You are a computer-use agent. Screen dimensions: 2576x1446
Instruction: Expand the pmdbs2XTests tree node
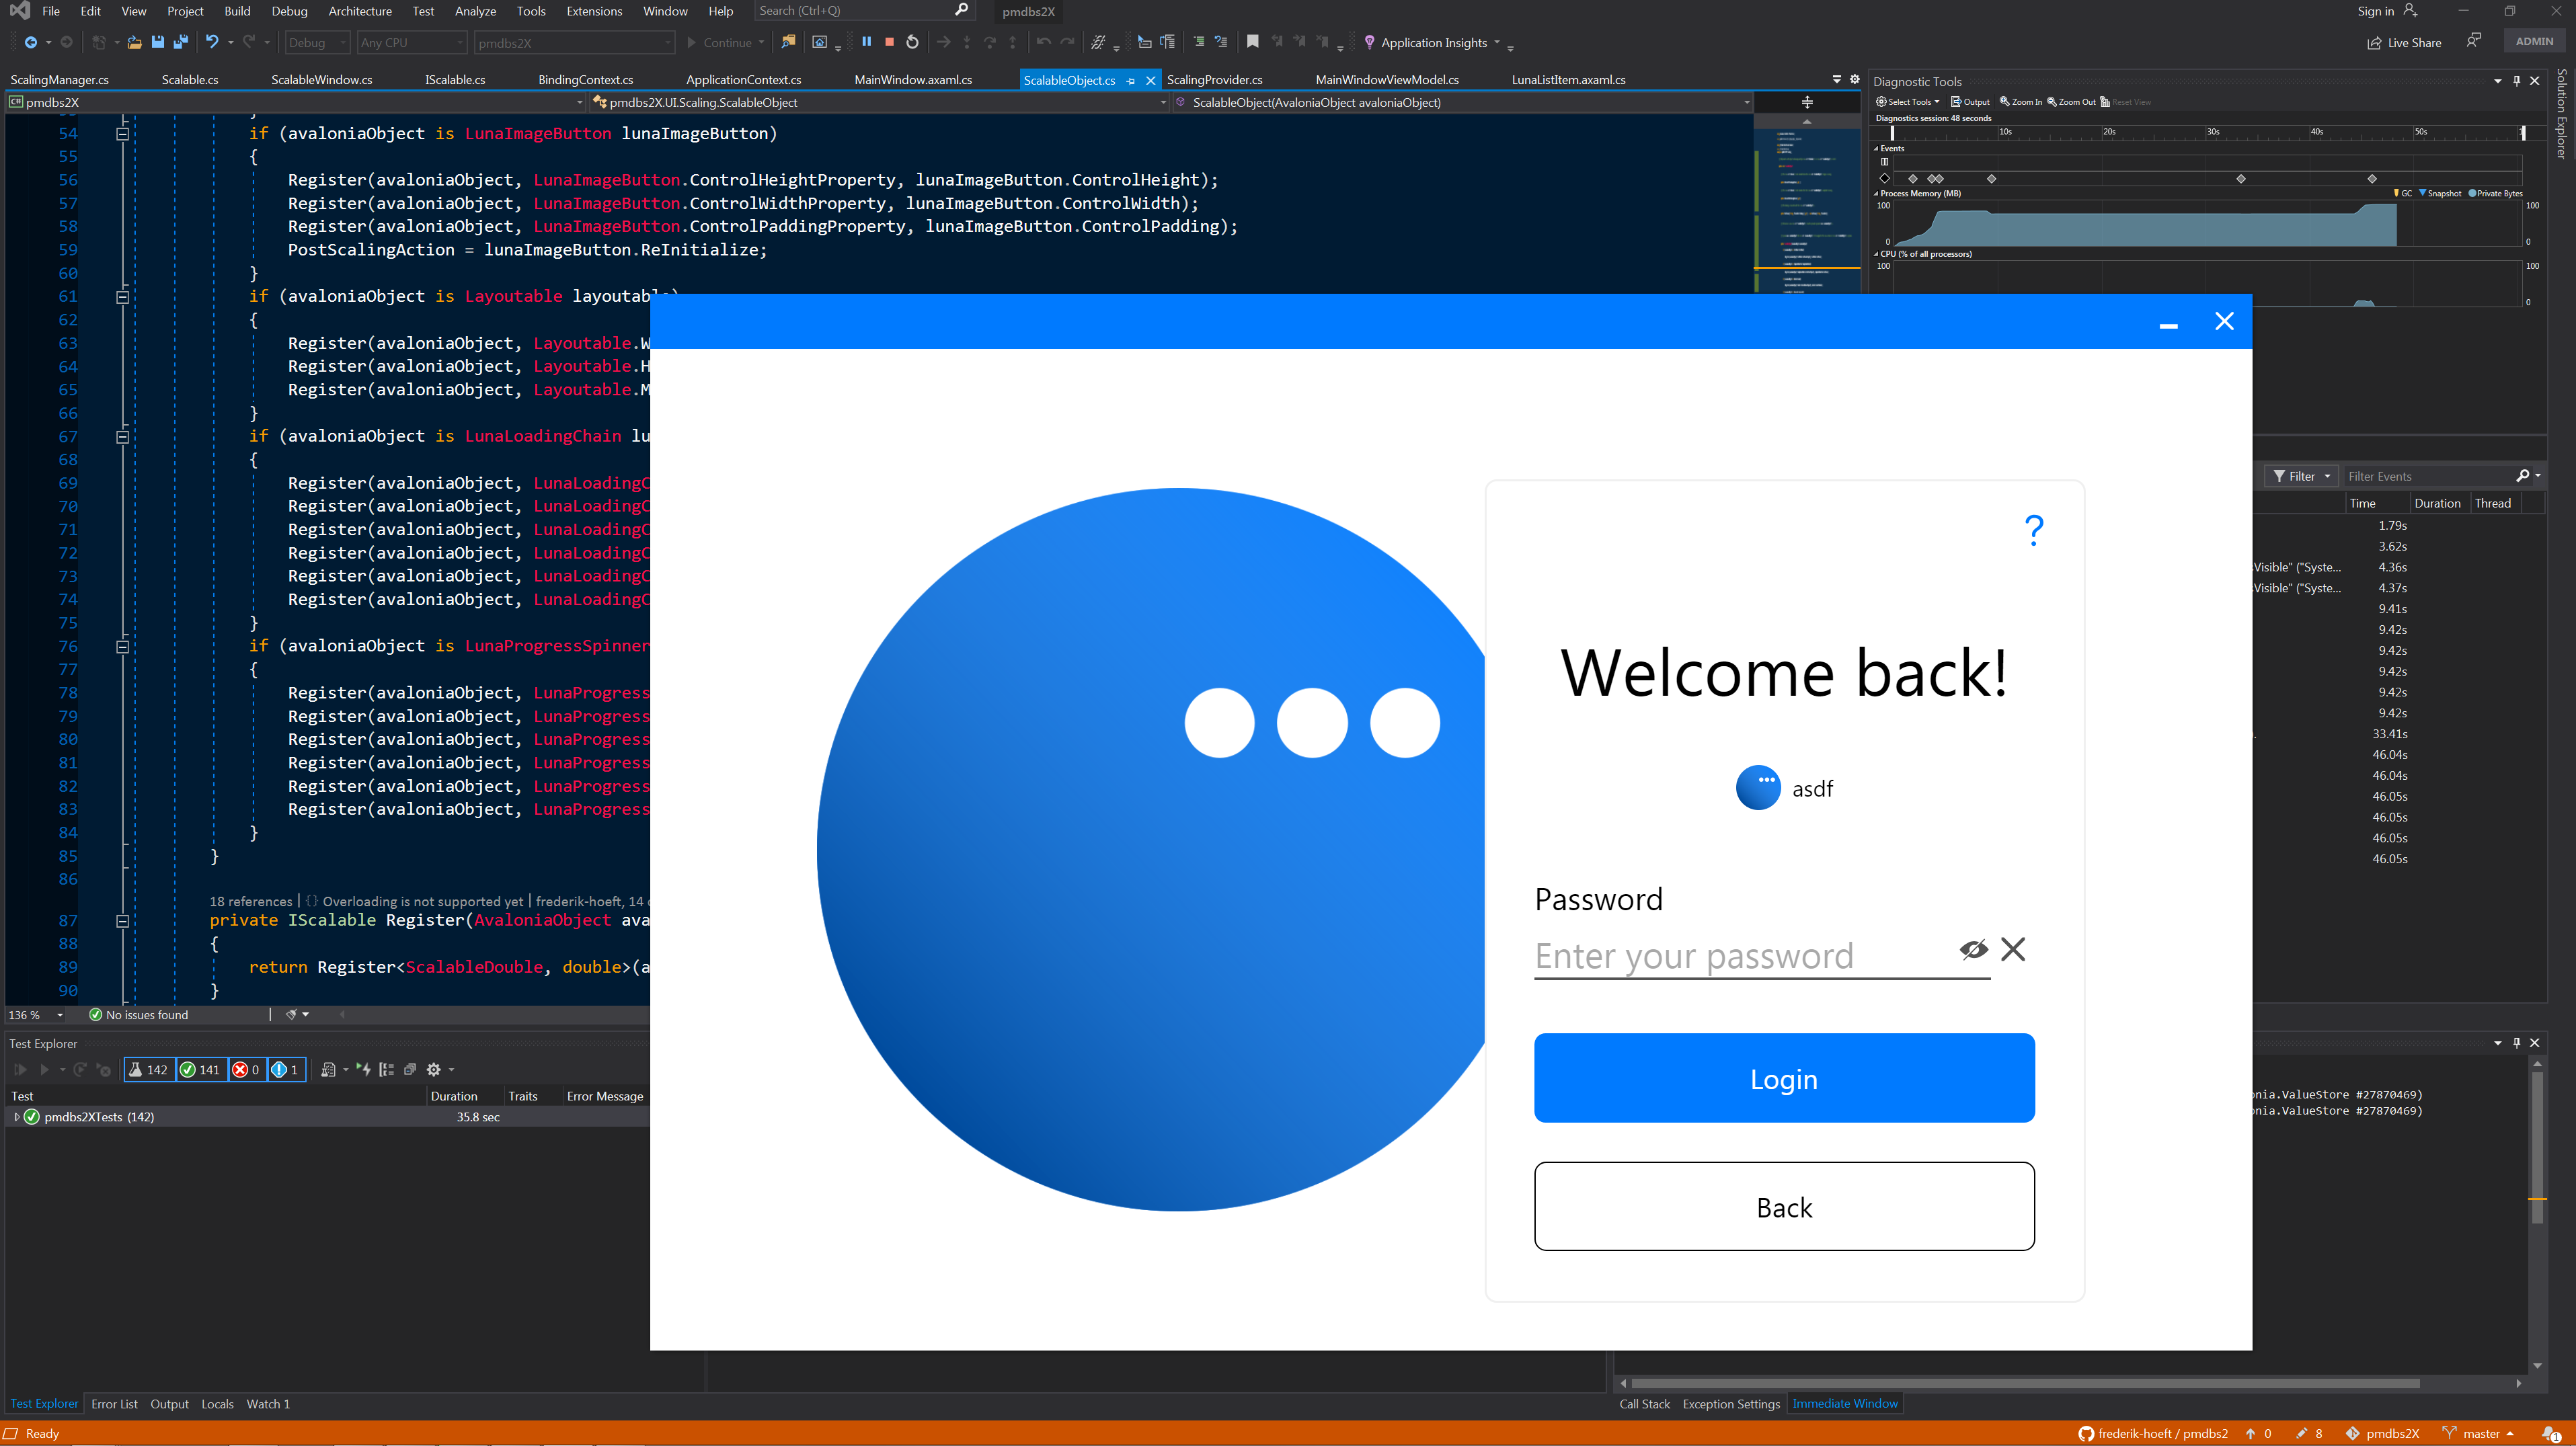click(x=17, y=1116)
